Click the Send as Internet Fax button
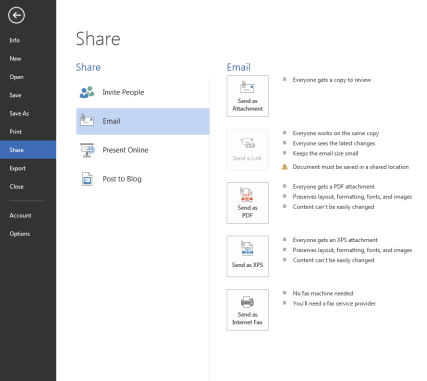The height and width of the screenshot is (381, 427). coord(248,310)
